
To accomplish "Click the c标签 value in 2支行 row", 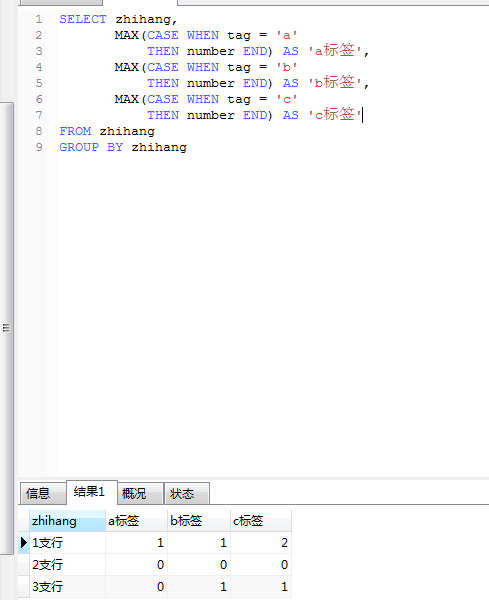I will click(x=261, y=564).
